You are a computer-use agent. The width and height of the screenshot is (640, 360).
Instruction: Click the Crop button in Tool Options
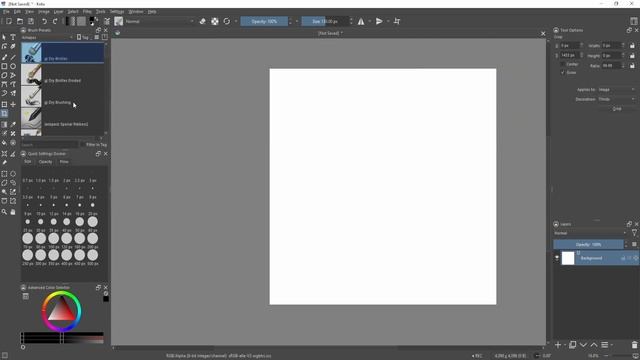click(617, 109)
